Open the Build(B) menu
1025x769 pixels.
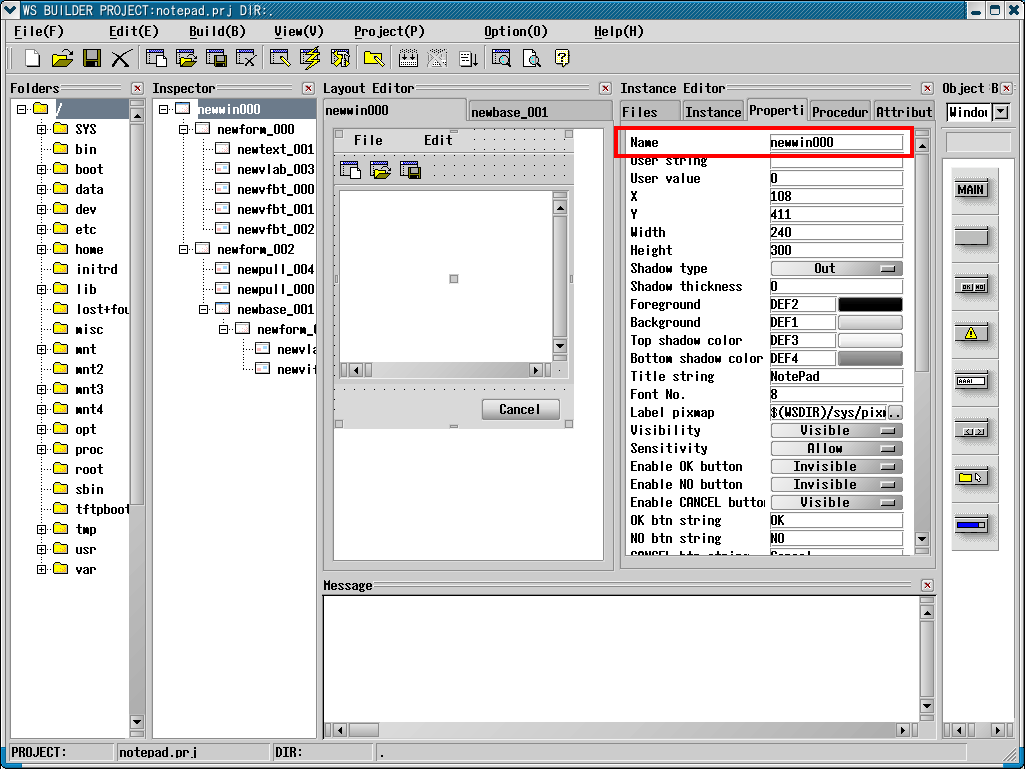pos(217,31)
